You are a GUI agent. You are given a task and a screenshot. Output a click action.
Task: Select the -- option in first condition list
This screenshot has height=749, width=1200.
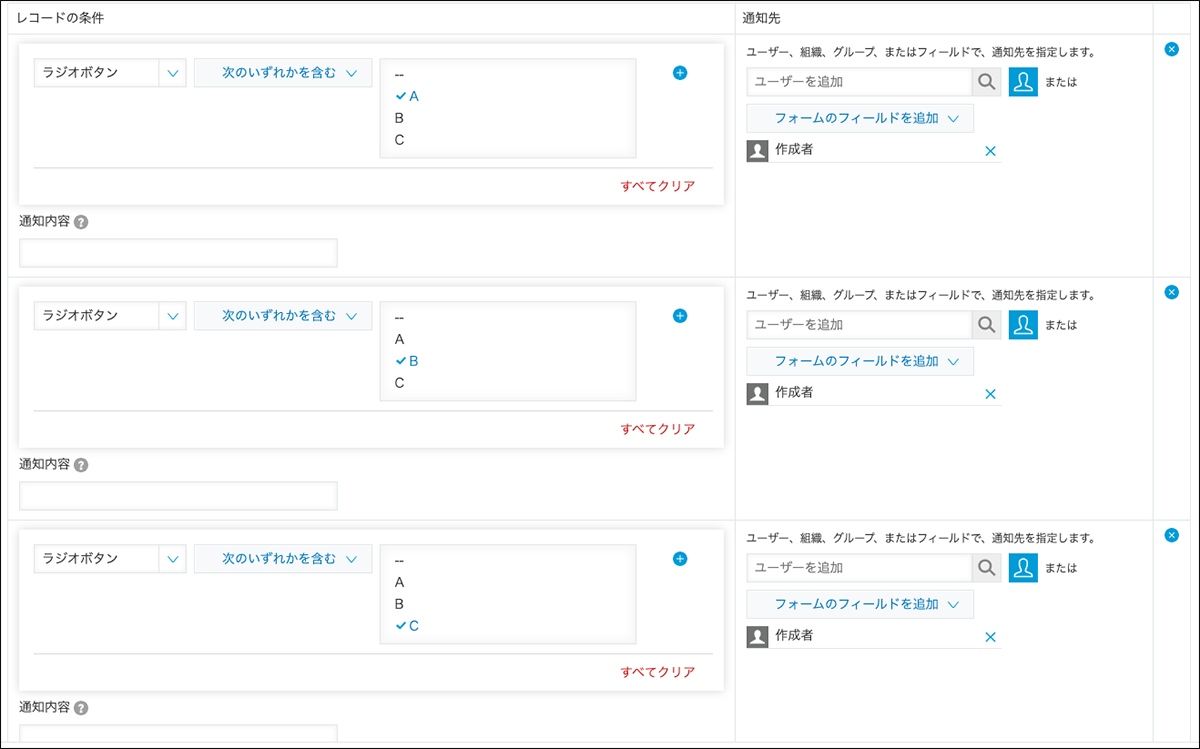click(x=400, y=74)
